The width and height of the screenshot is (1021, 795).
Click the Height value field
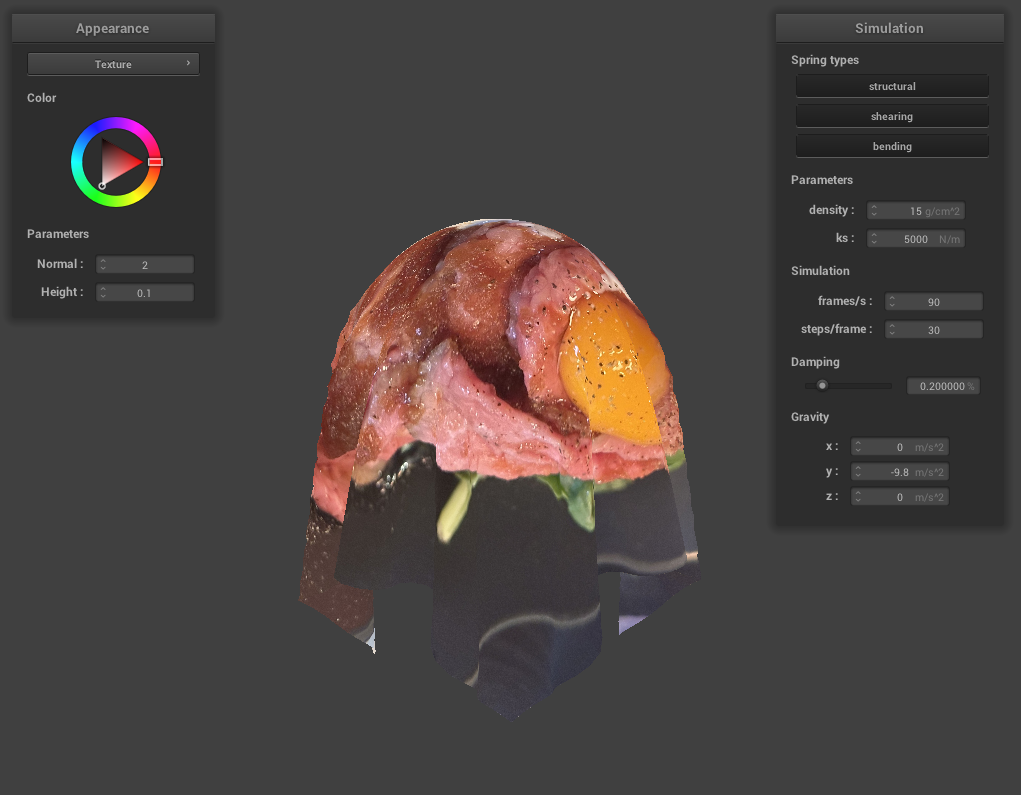point(145,292)
